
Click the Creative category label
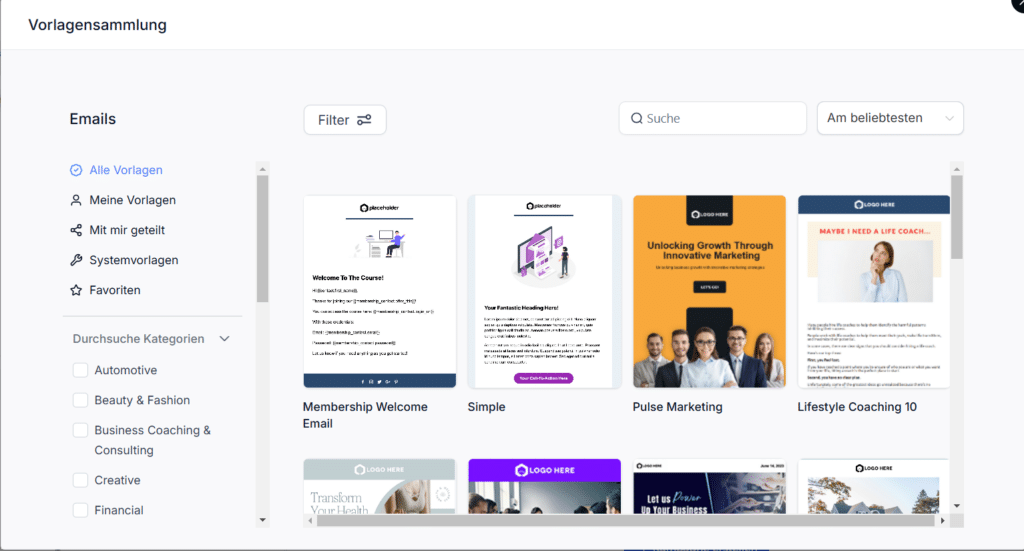(x=117, y=480)
